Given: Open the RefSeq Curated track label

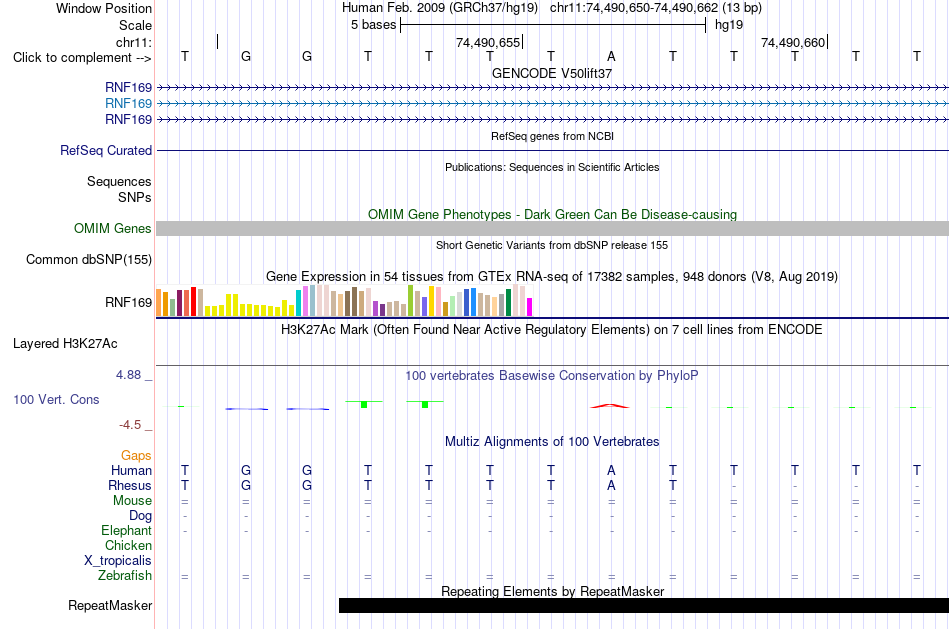Looking at the screenshot, I should [106, 150].
